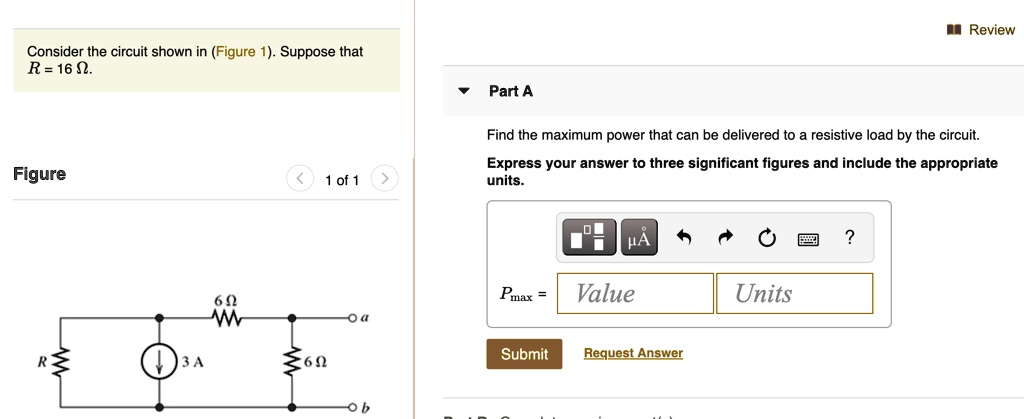This screenshot has height=419, width=1024.
Task: Open the μÅ symbols palette
Action: [638, 238]
